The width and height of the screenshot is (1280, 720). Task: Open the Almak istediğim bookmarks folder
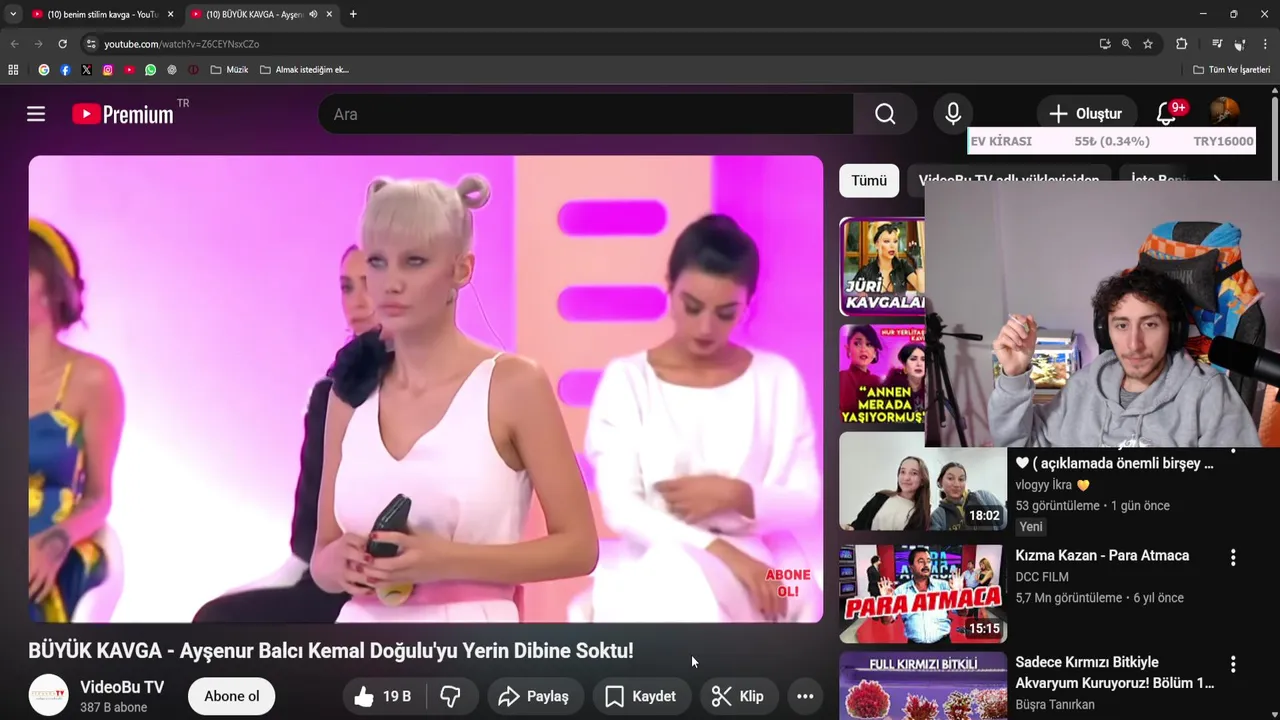coord(304,70)
